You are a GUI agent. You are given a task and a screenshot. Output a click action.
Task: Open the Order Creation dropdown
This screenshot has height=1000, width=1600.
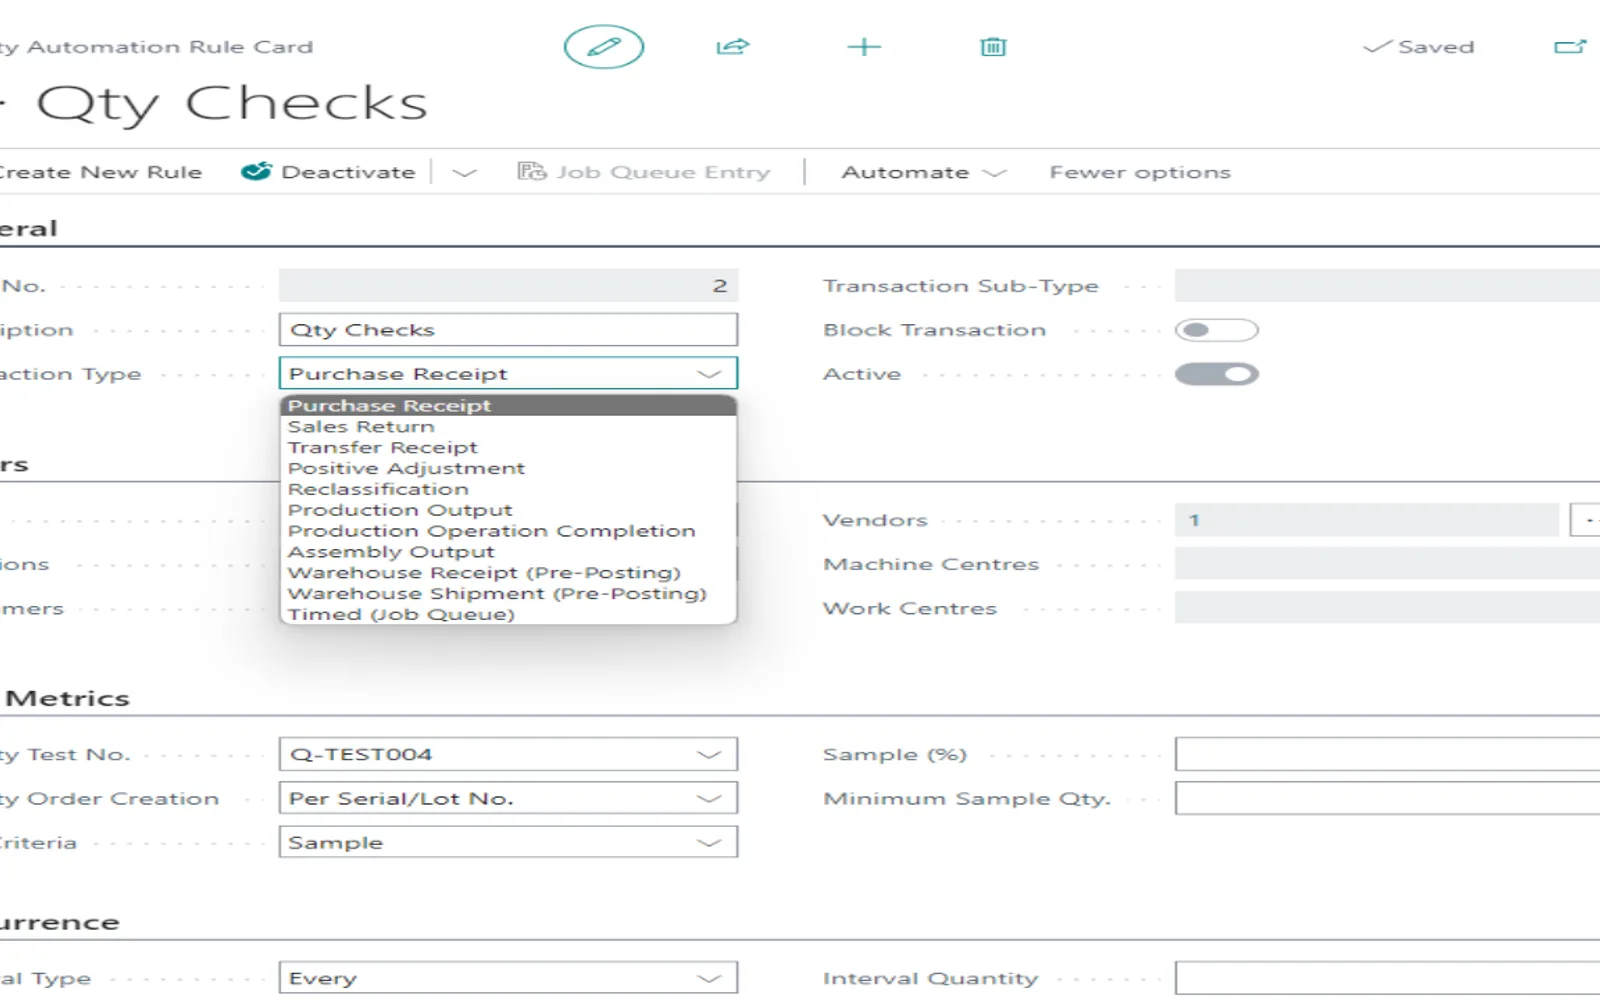click(x=709, y=799)
